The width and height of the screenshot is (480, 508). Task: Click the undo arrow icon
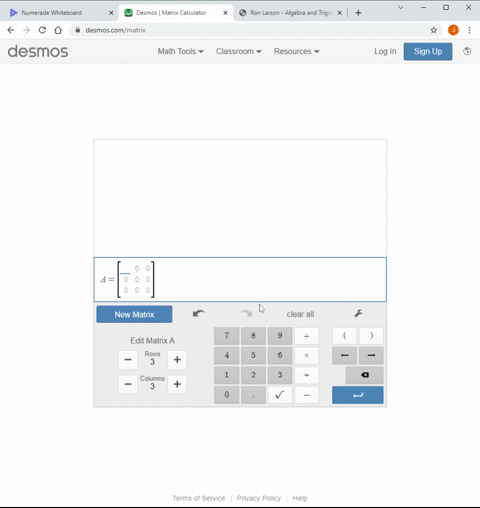[199, 313]
